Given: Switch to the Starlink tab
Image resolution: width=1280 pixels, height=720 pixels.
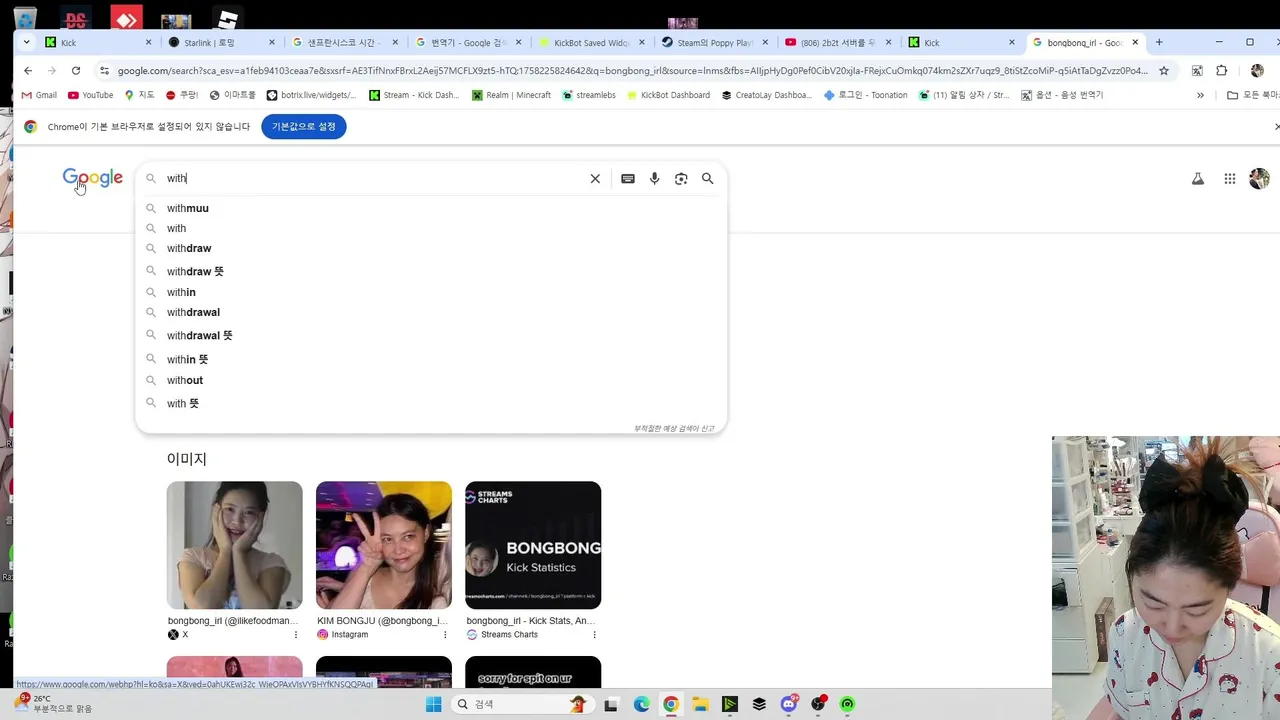Looking at the screenshot, I should coord(221,43).
